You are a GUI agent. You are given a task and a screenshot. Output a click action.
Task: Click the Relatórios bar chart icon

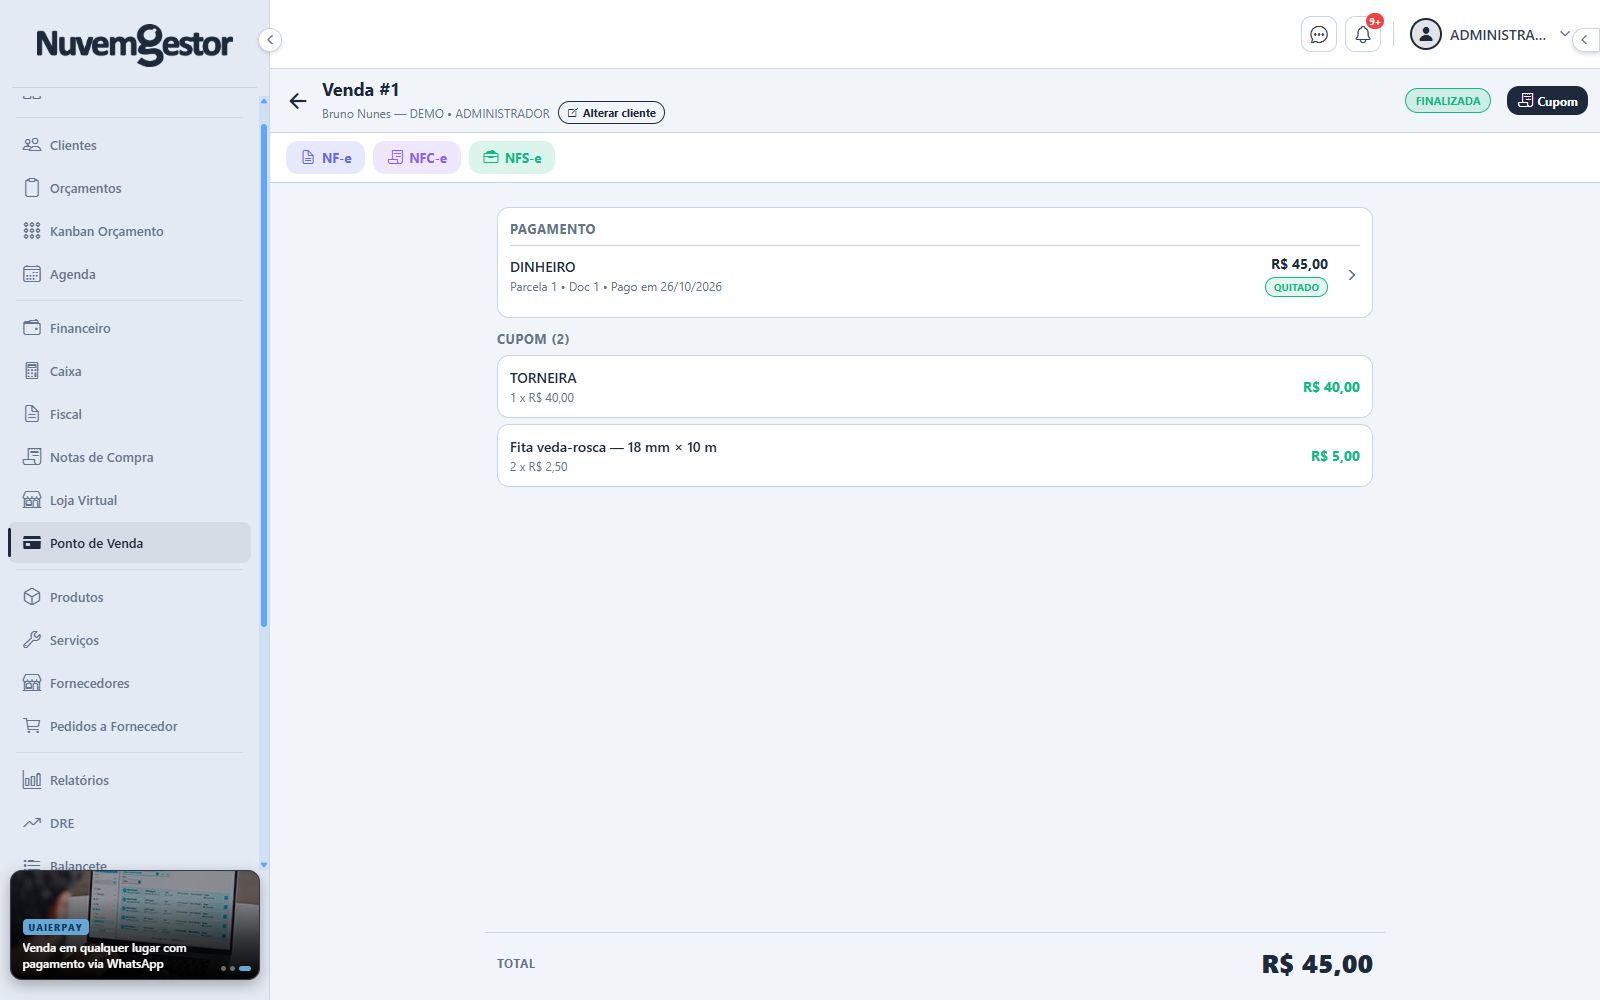(32, 780)
